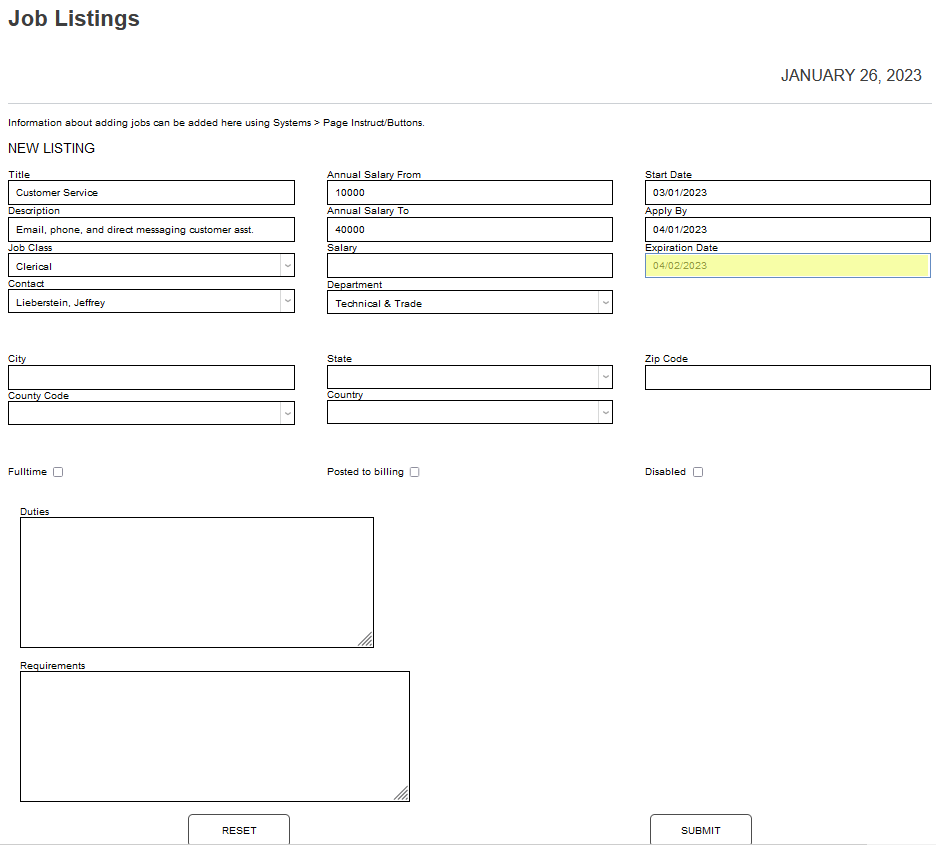
Task: Click the highlighted Expiration Date field
Action: point(787,265)
